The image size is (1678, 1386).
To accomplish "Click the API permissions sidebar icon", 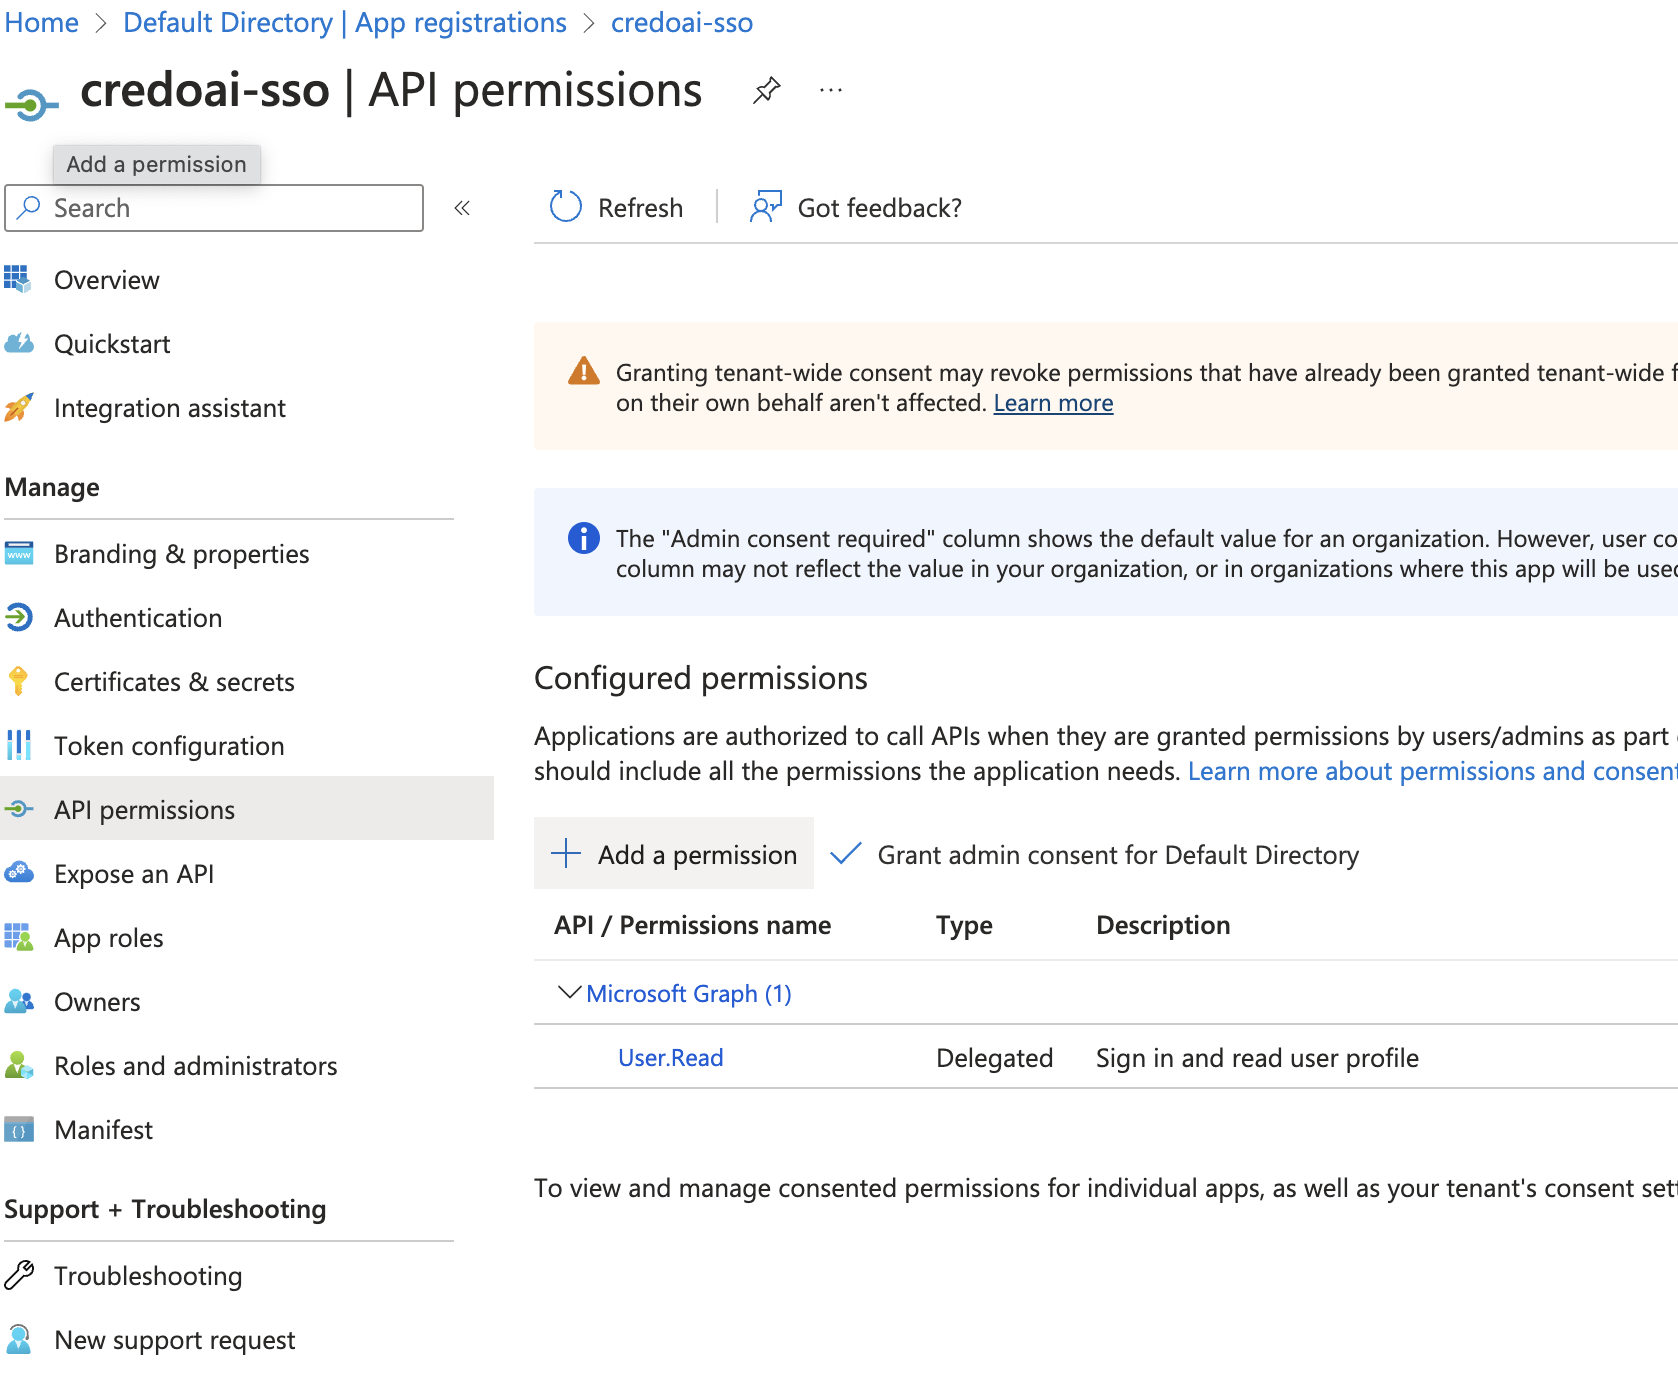I will click(18, 809).
